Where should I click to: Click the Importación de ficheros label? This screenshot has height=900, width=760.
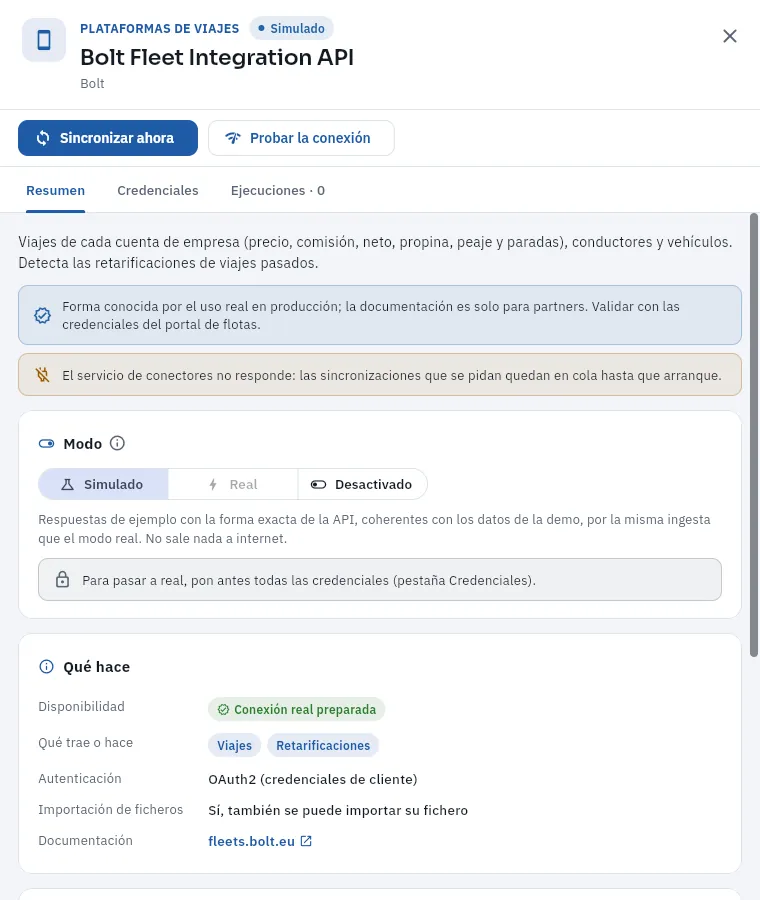coord(111,810)
